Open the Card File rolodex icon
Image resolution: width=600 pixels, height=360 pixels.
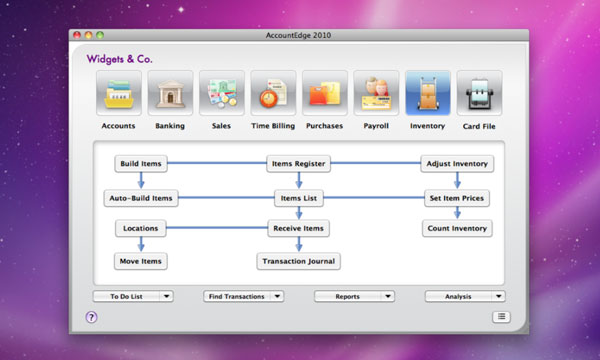(479, 93)
